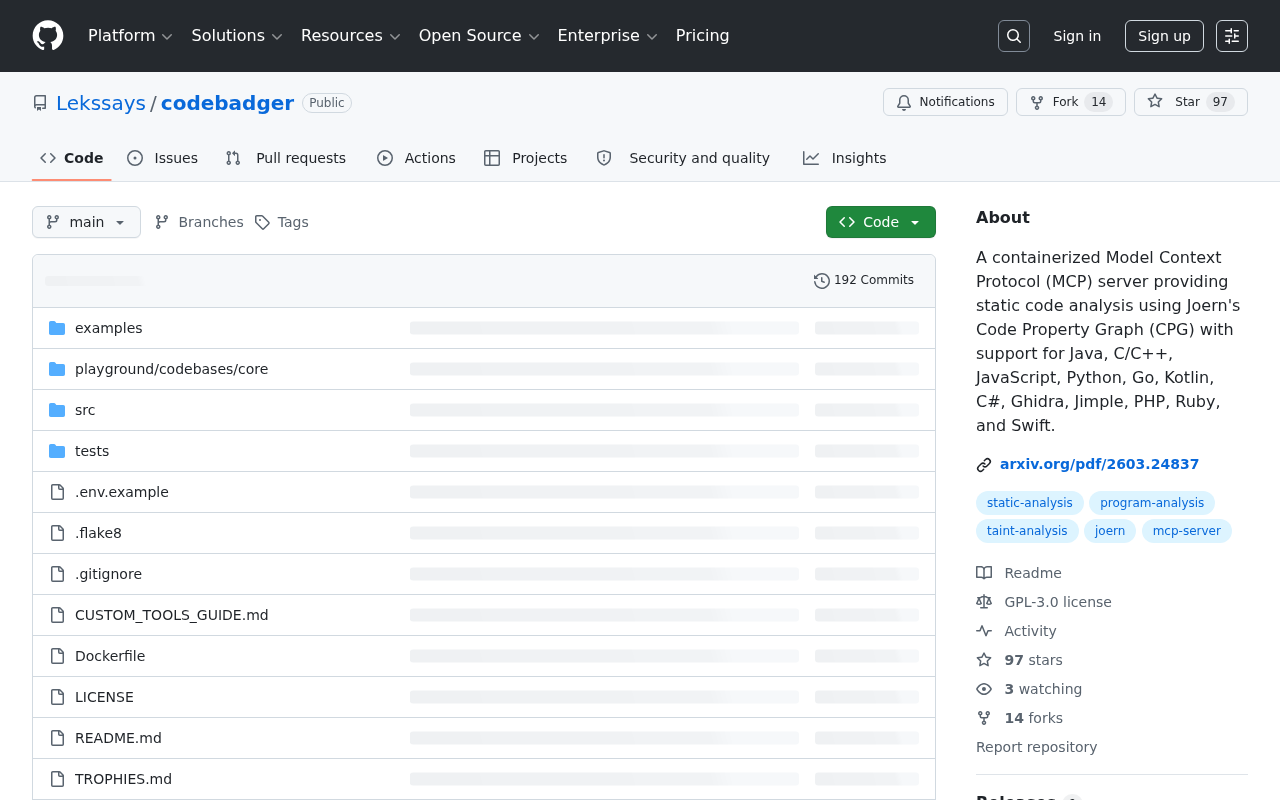This screenshot has height=800, width=1280.
Task: Click the Report repository link
Action: point(1036,747)
